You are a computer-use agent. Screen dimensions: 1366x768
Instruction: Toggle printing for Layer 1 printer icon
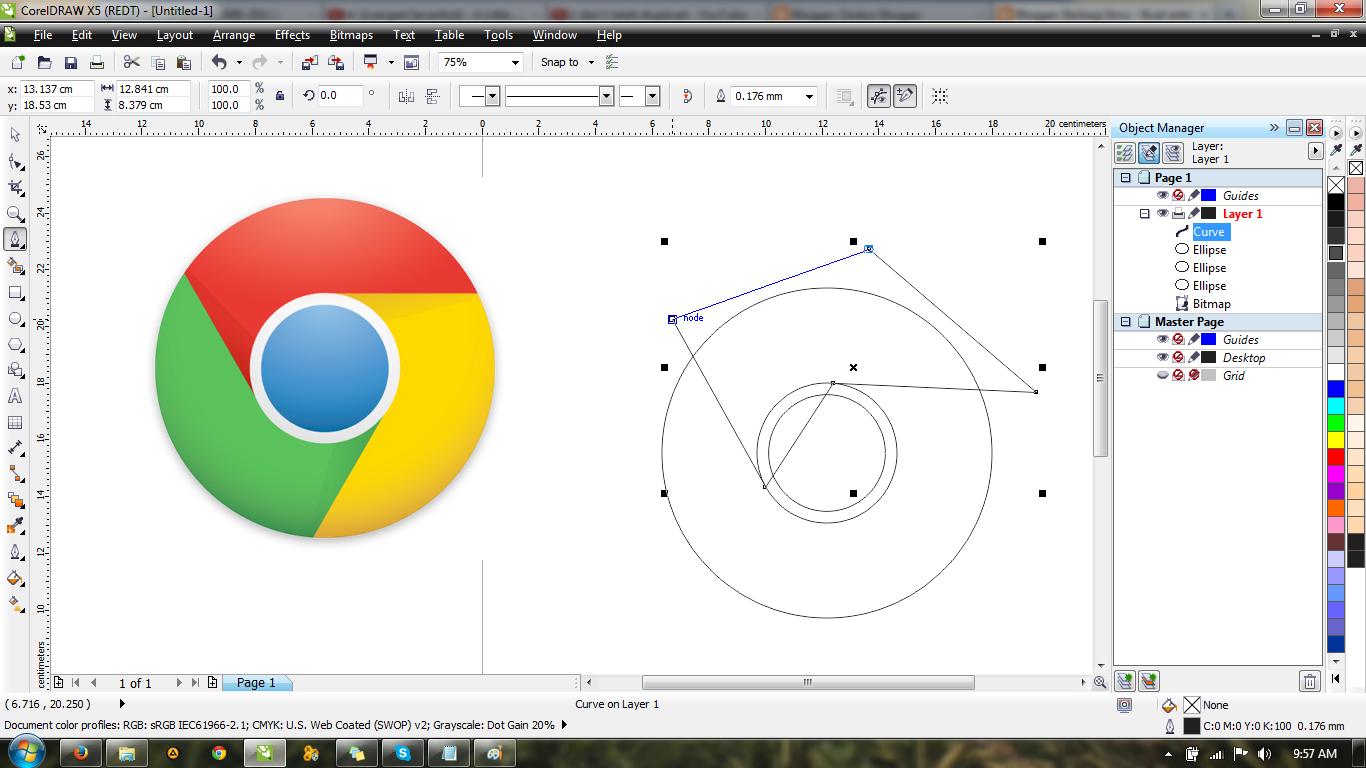[1178, 213]
